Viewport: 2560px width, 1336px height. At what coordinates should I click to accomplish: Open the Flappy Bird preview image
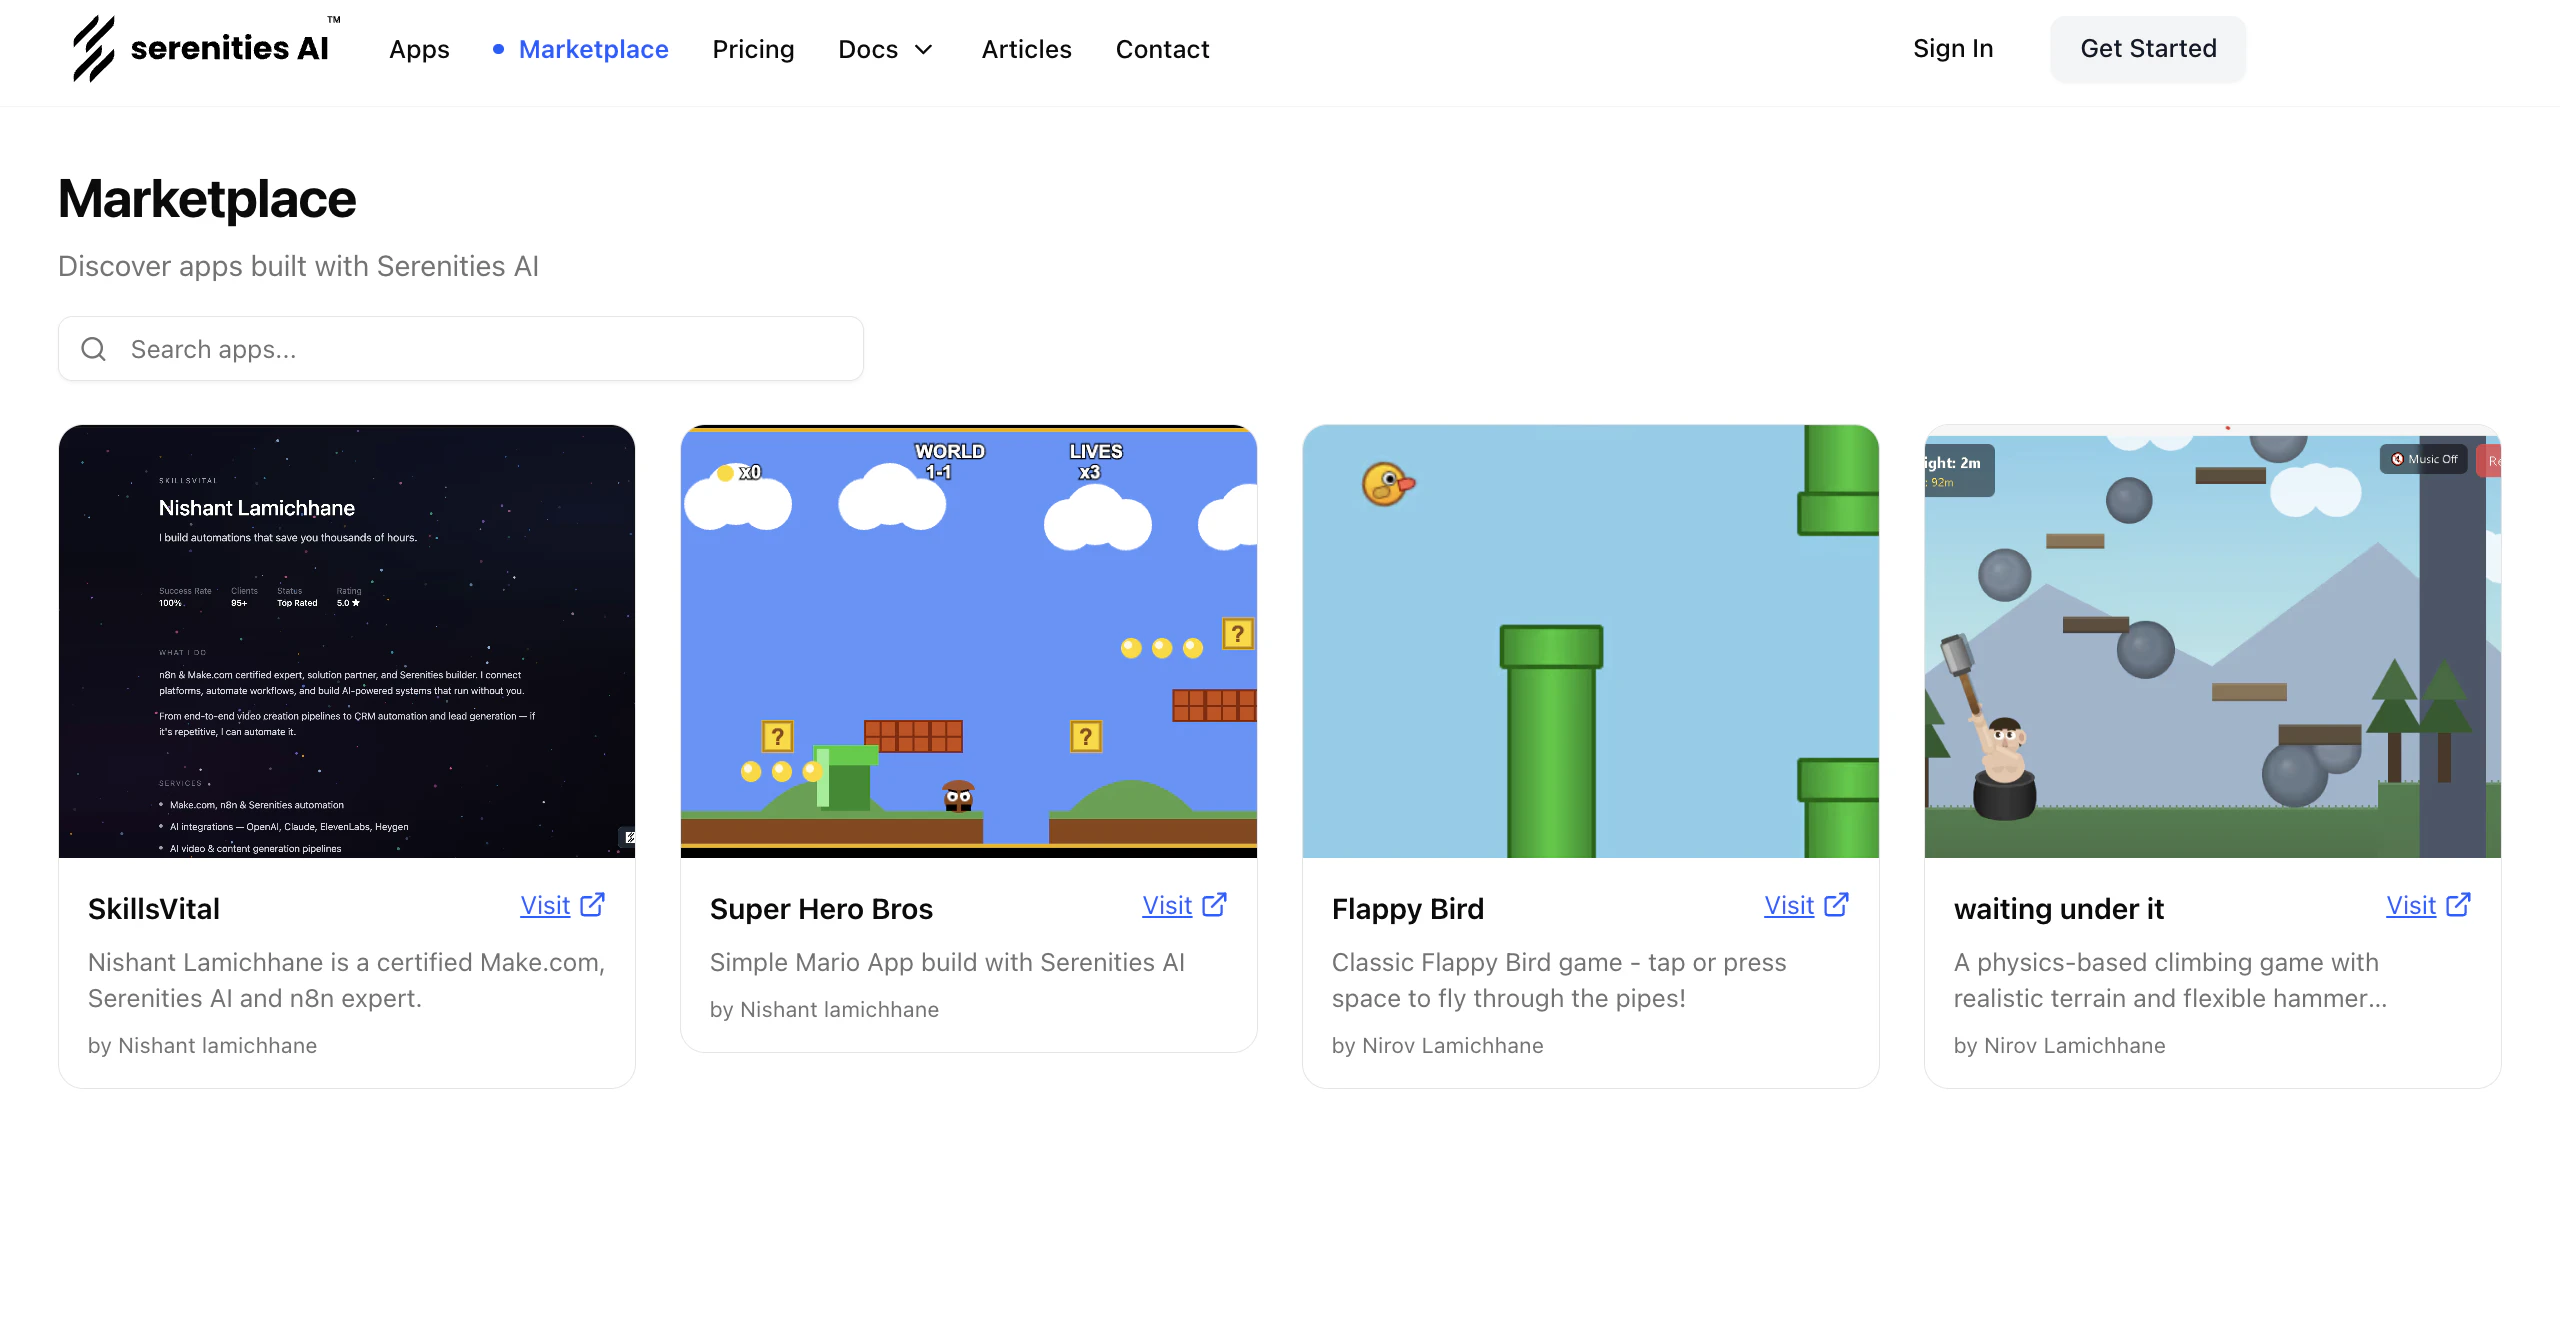point(1591,641)
